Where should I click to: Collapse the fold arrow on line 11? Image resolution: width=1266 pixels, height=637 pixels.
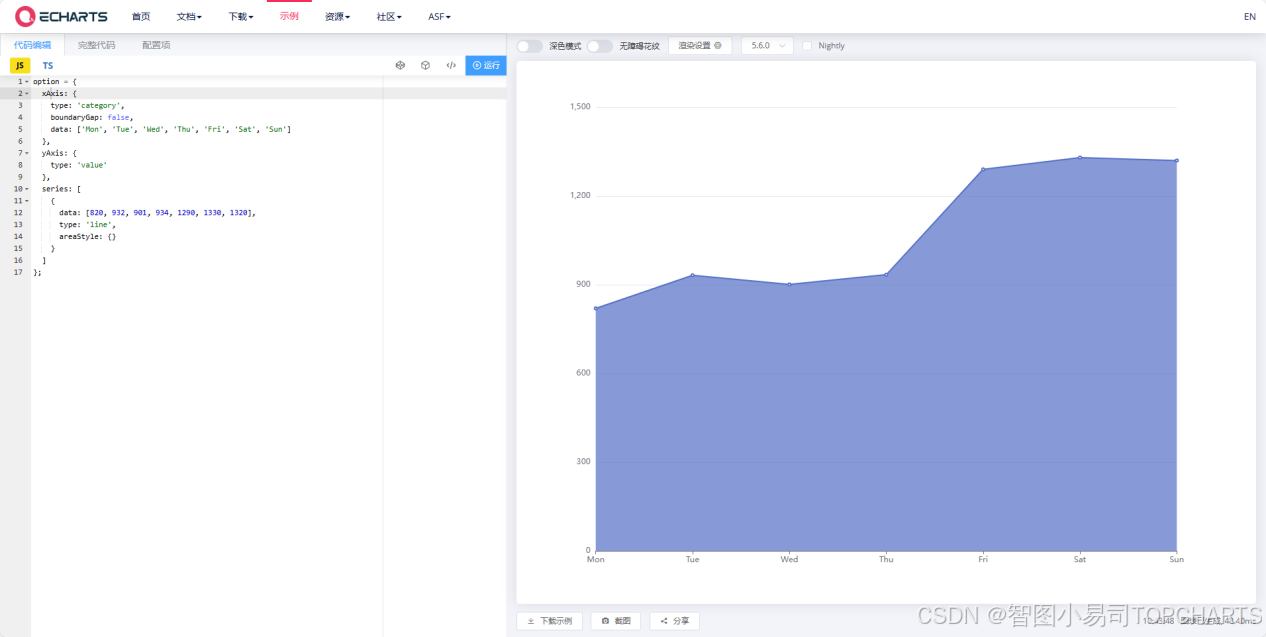coord(27,201)
